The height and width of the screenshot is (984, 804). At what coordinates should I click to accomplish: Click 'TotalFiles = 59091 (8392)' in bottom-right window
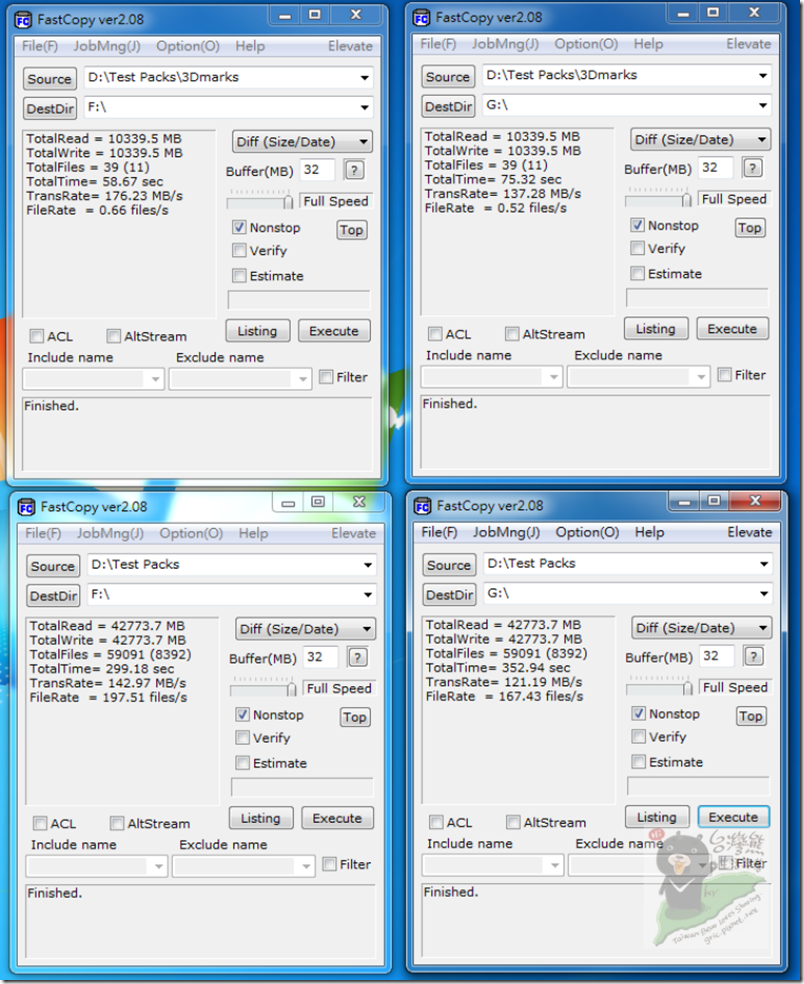pyautogui.click(x=507, y=653)
